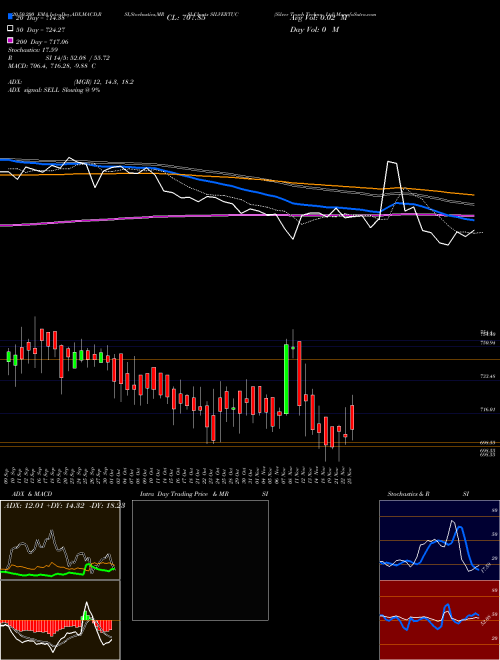Screen dimensions: 500x660
Task: Click the 'CL: 707.55' closing price text
Action: (x=186, y=18)
